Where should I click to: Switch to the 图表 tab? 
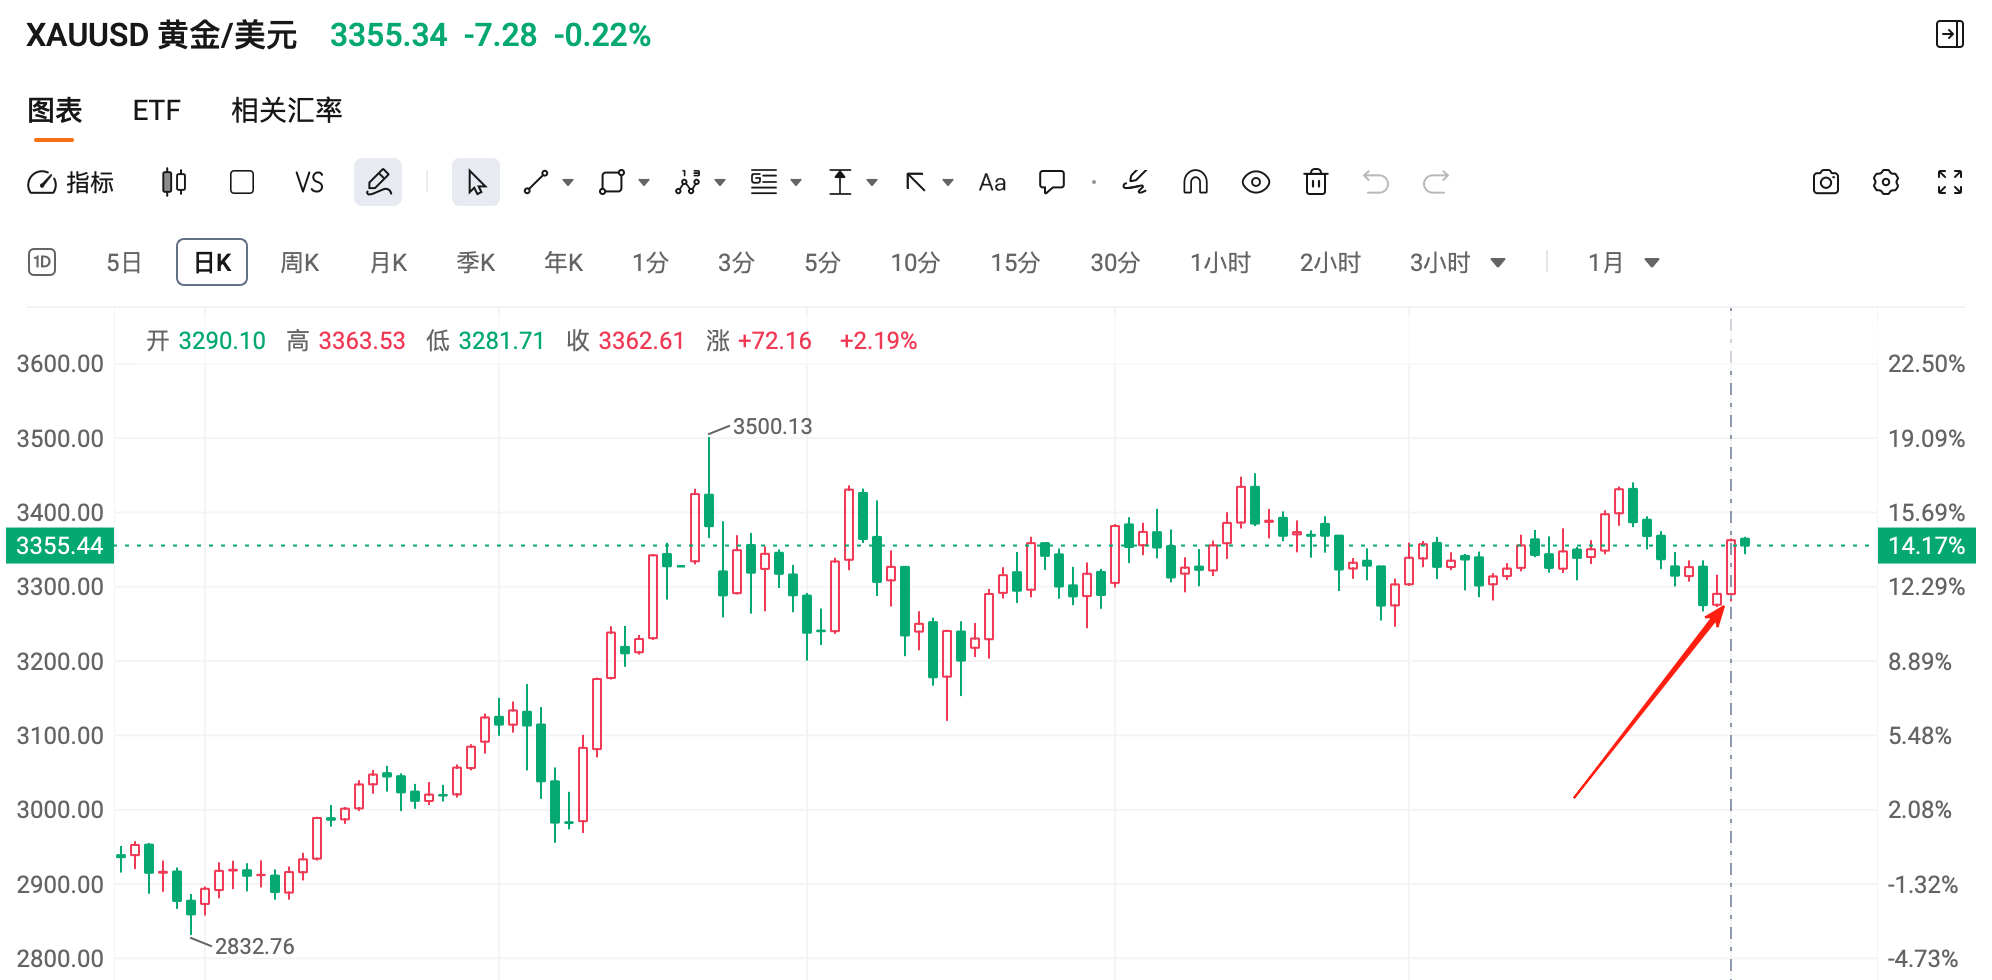[x=55, y=110]
